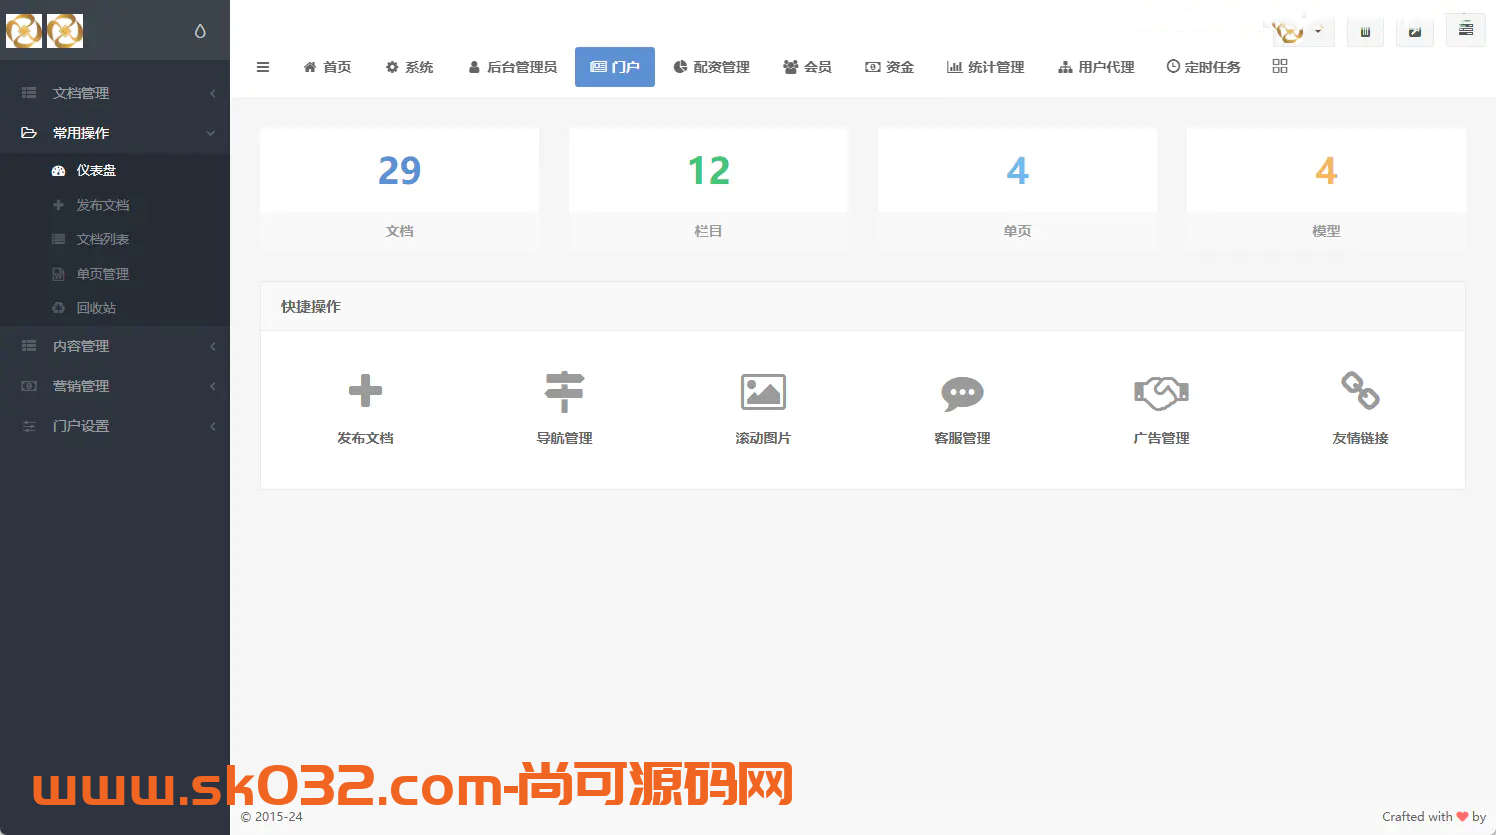
Task: Click the trash can button in header
Action: 1365,31
